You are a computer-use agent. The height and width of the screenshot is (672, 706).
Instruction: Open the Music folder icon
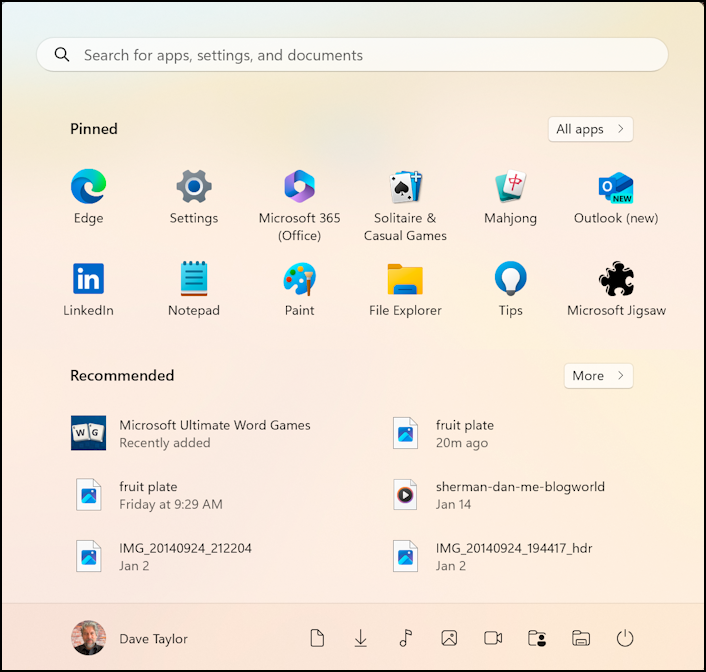405,638
